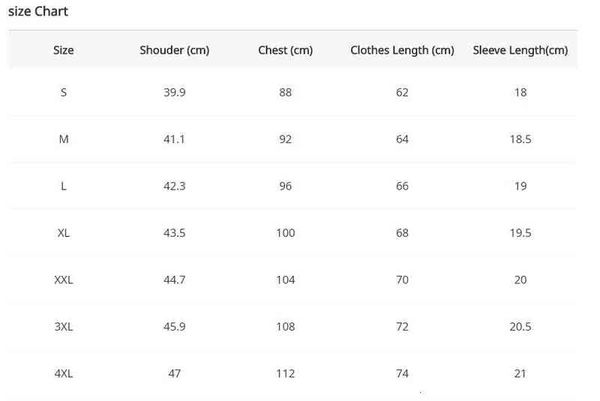Select clothes length value 74

click(x=402, y=374)
